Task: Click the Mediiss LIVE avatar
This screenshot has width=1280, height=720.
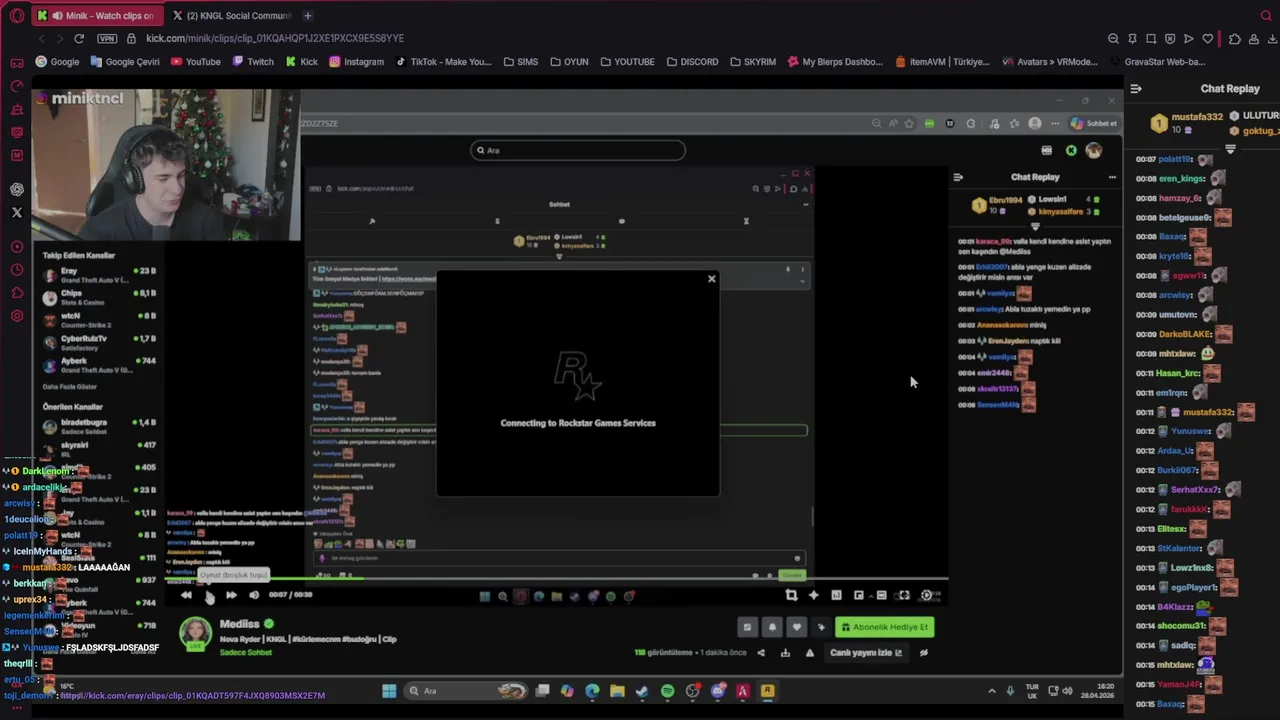Action: click(x=195, y=634)
